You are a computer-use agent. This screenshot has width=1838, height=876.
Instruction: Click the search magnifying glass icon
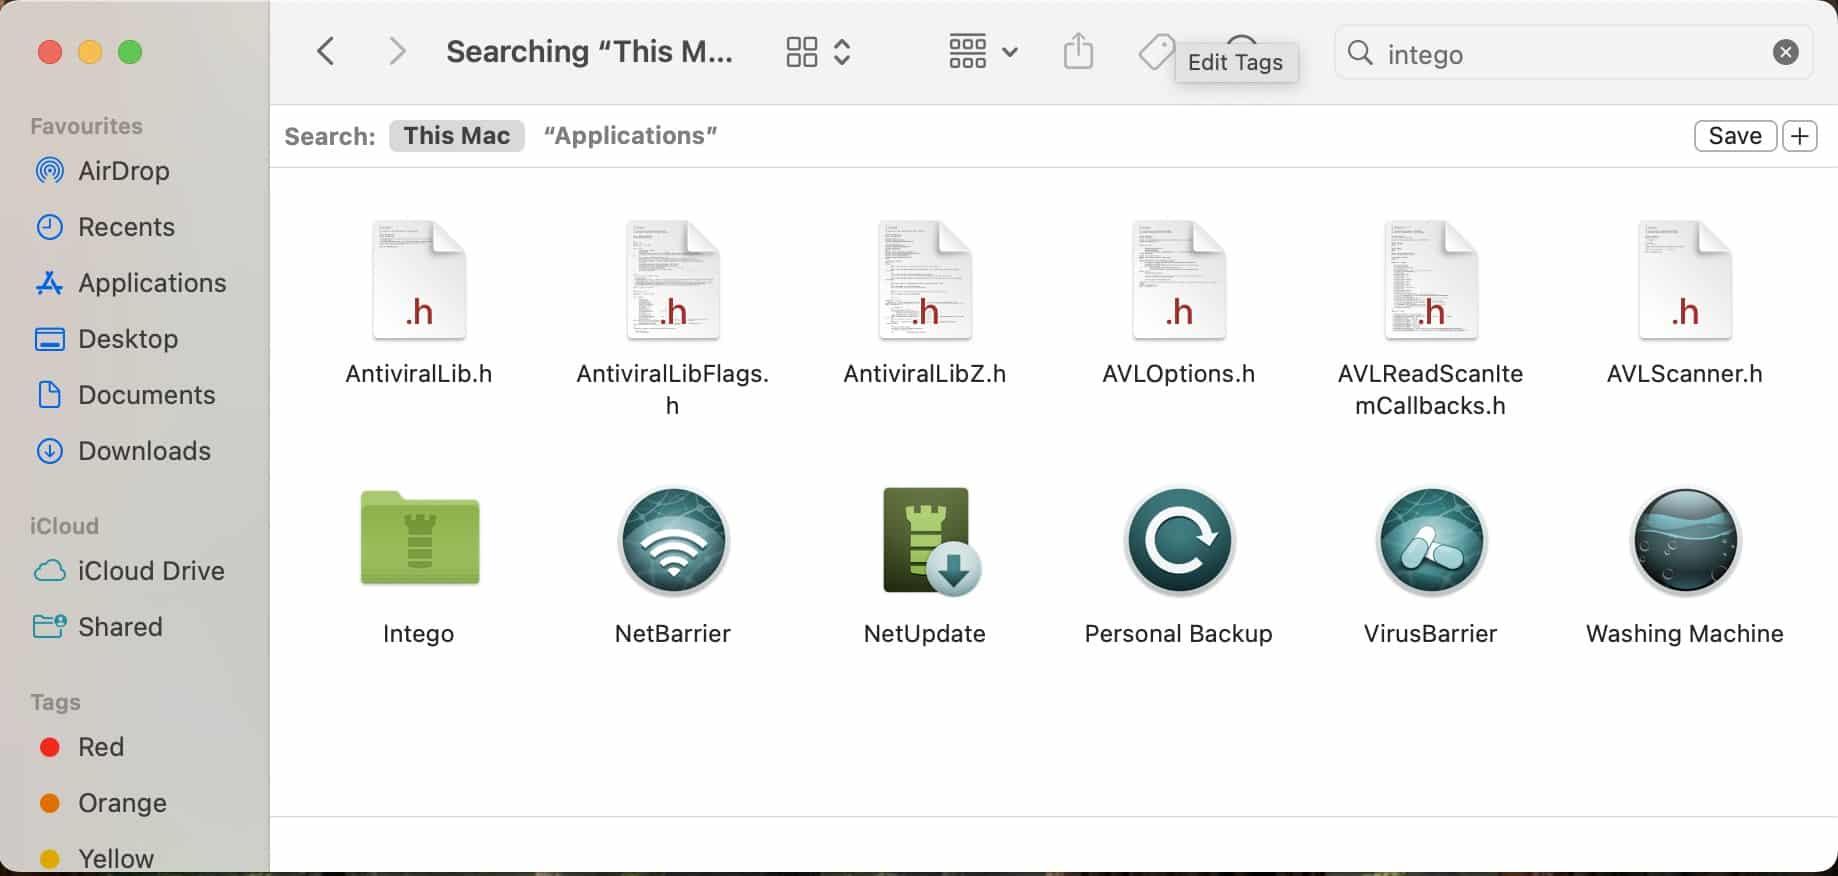(x=1360, y=52)
